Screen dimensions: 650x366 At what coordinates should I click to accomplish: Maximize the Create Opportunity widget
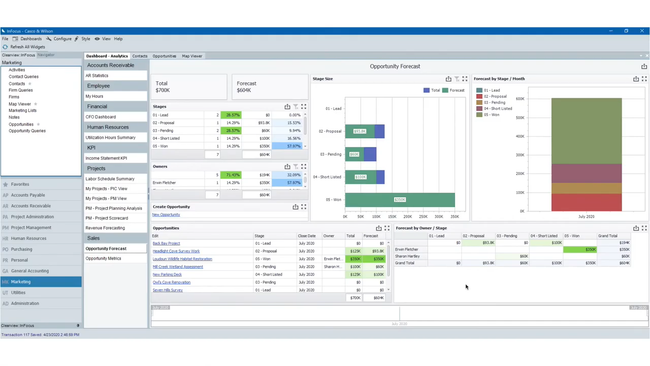[x=304, y=207]
